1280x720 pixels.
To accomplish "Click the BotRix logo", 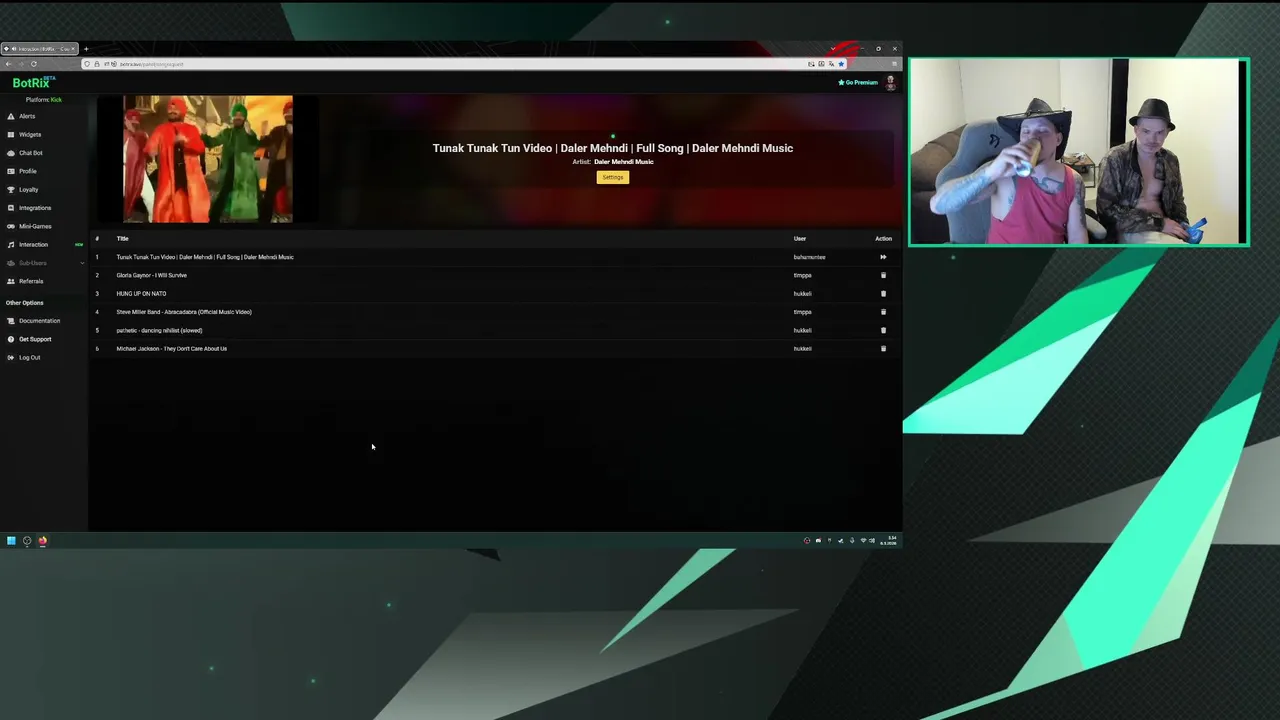I will coord(33,82).
